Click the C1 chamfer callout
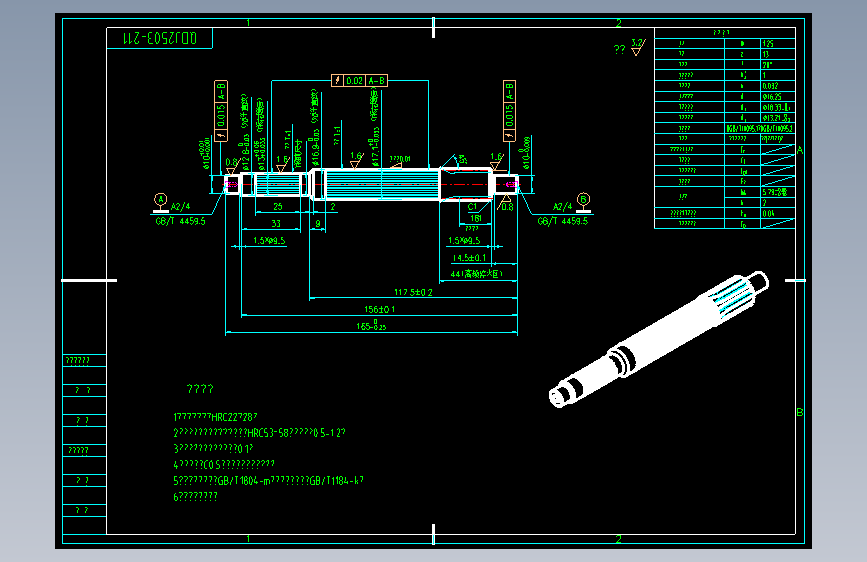Viewport: 867px width, 562px height. point(472,206)
